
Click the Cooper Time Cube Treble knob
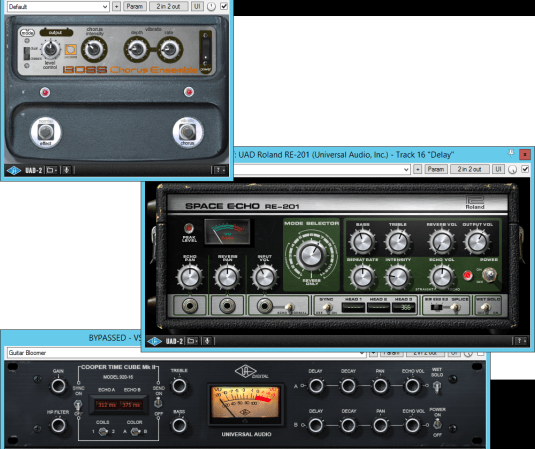pyautogui.click(x=179, y=386)
